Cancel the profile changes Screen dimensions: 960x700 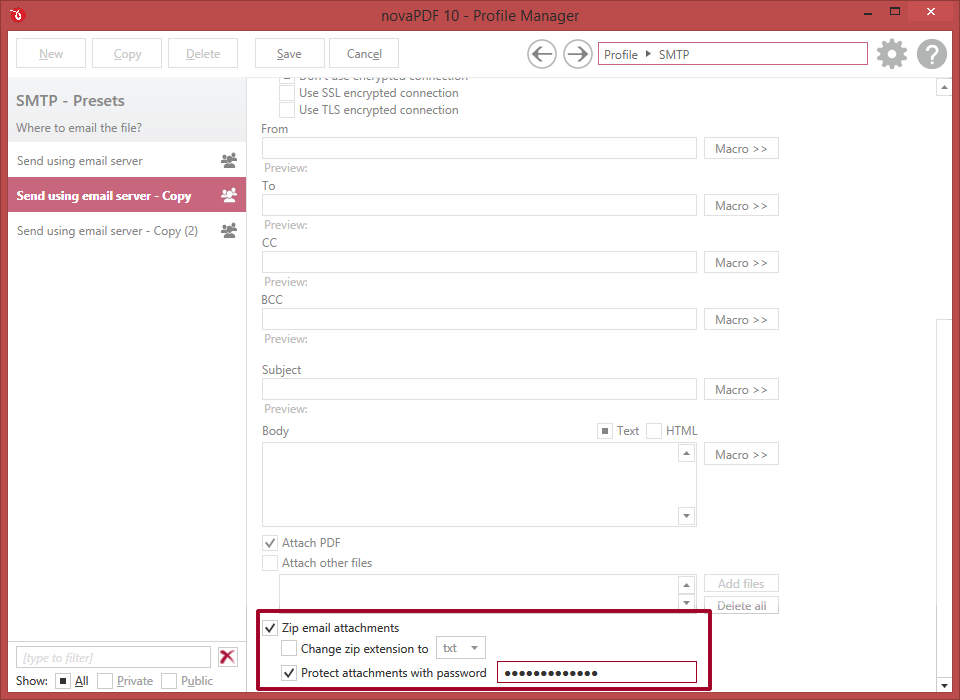pyautogui.click(x=364, y=54)
